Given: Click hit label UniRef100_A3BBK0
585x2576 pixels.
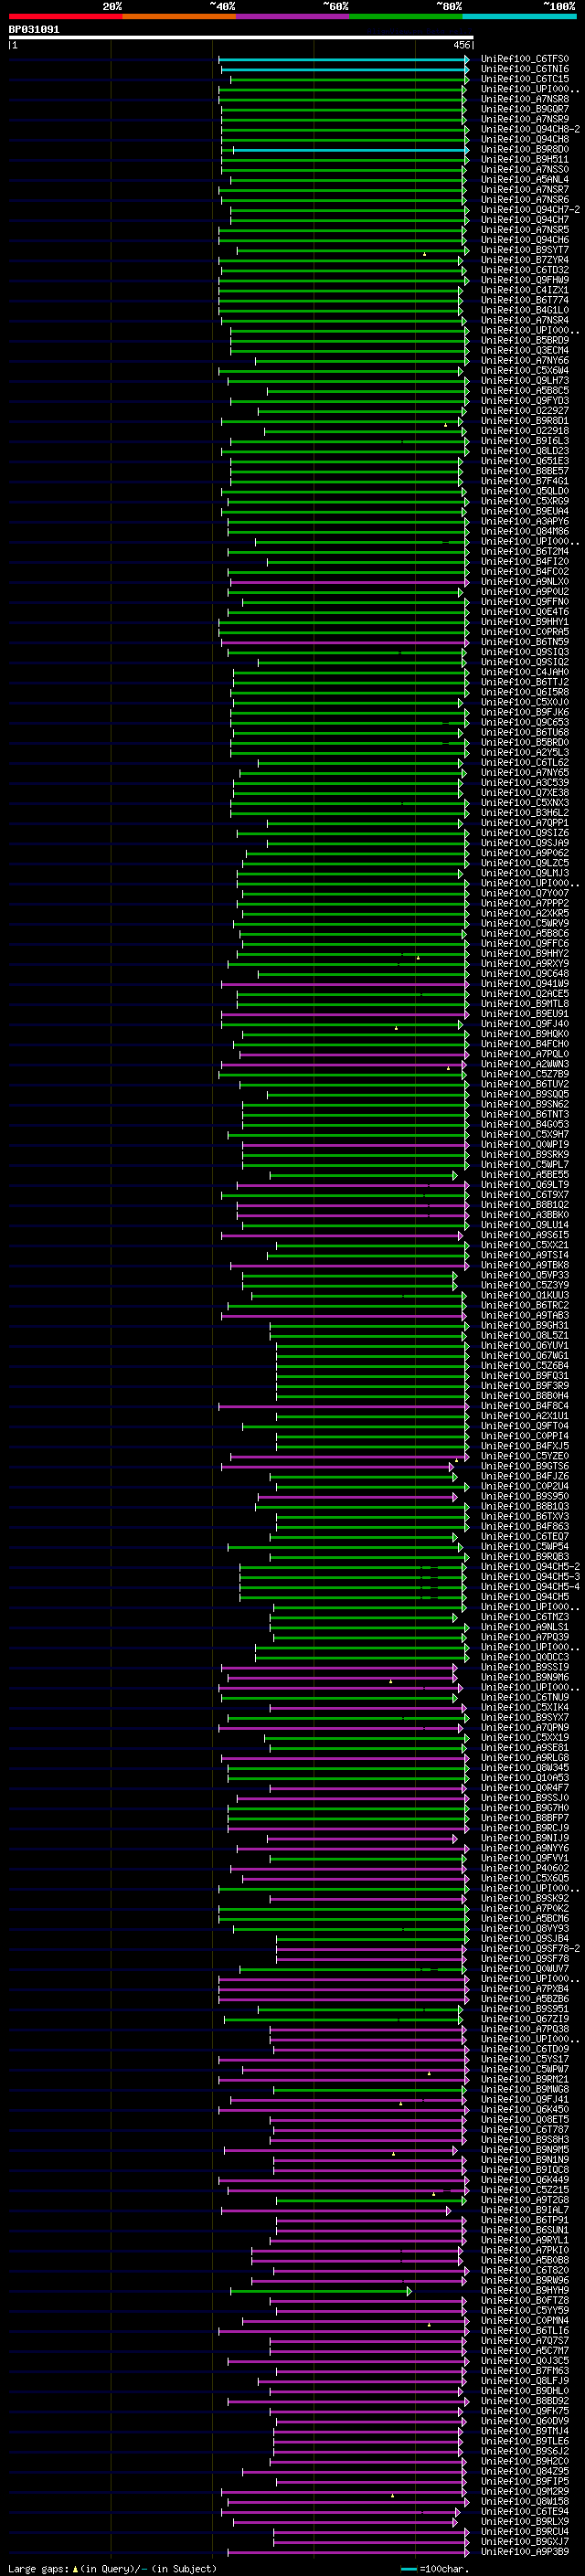Looking at the screenshot, I should (525, 1215).
